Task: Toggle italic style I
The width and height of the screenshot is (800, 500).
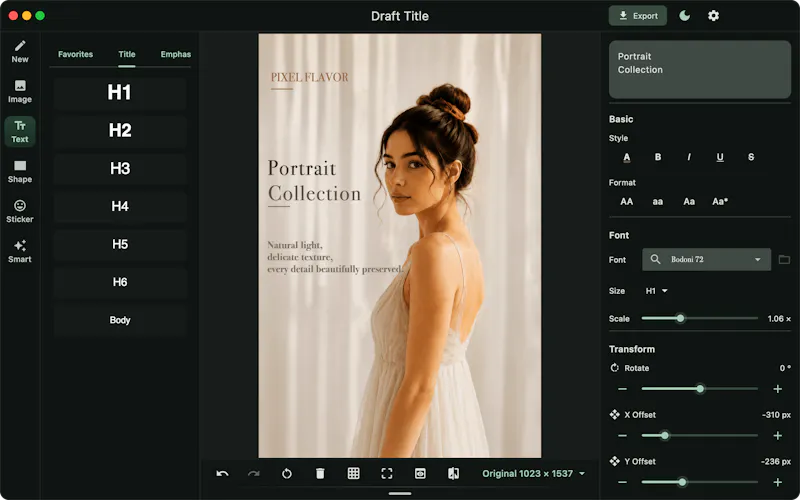Action: [689, 157]
